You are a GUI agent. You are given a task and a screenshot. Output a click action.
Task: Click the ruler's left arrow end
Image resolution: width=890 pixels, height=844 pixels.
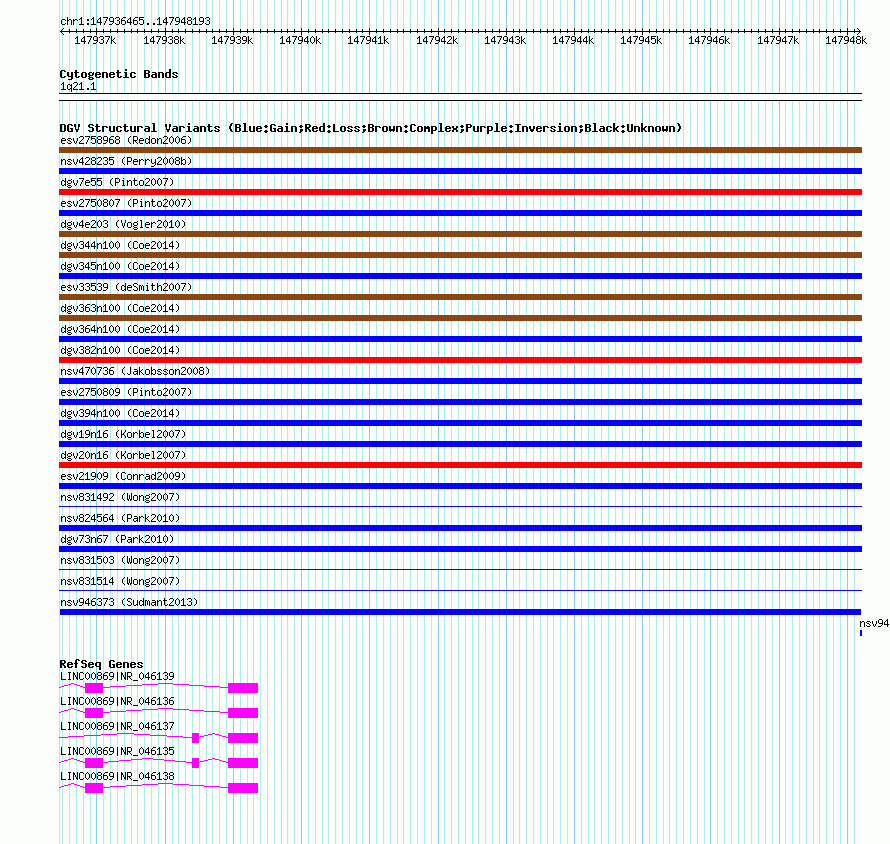point(62,32)
